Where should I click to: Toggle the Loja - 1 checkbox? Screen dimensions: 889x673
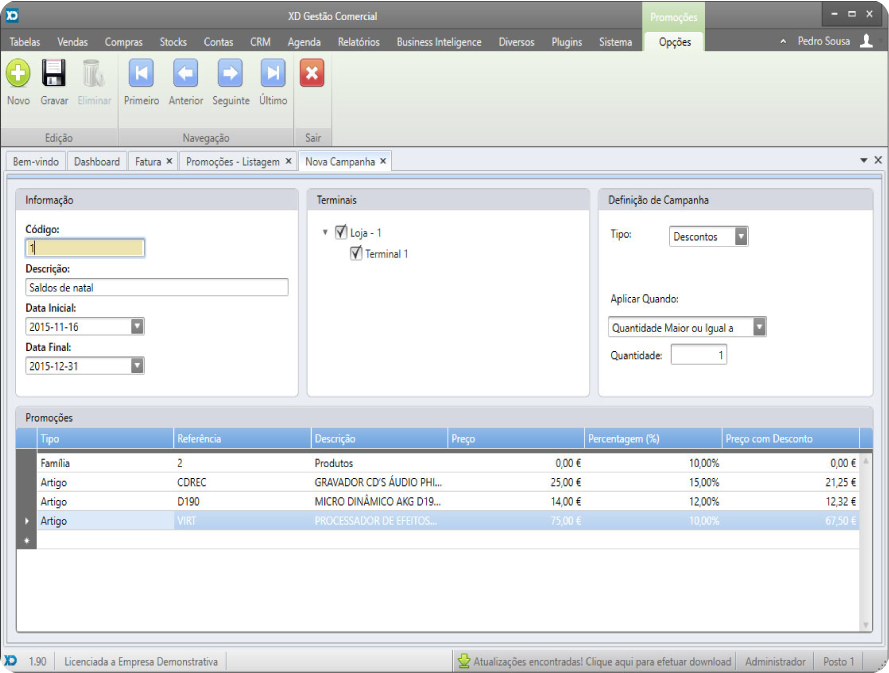point(341,232)
